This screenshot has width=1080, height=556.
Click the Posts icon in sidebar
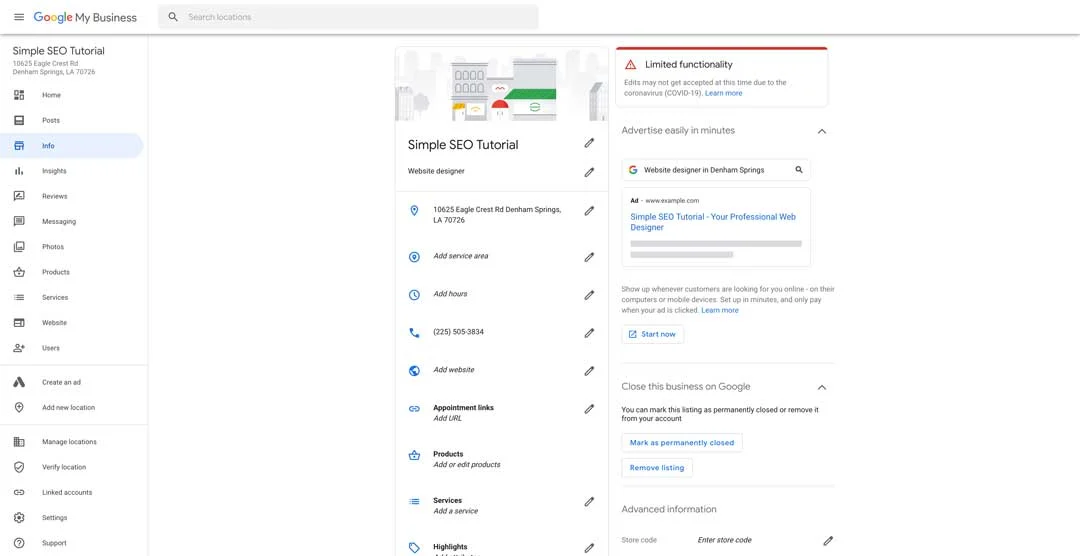pyautogui.click(x=19, y=121)
